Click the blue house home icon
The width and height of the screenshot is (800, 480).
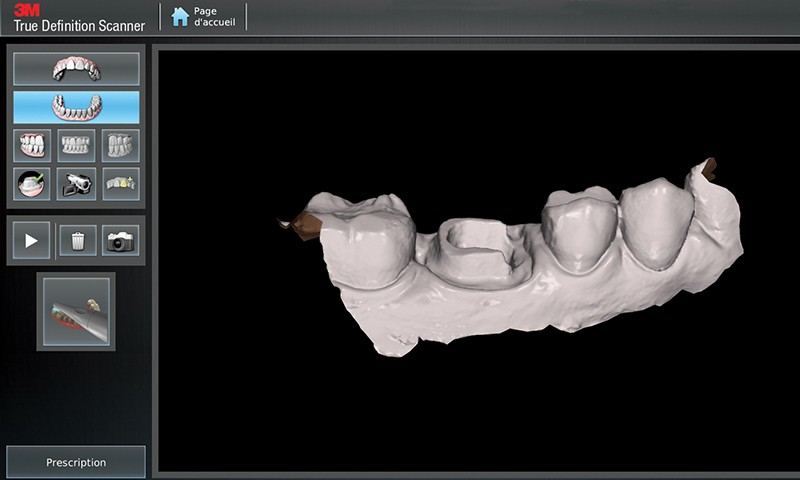[x=180, y=16]
